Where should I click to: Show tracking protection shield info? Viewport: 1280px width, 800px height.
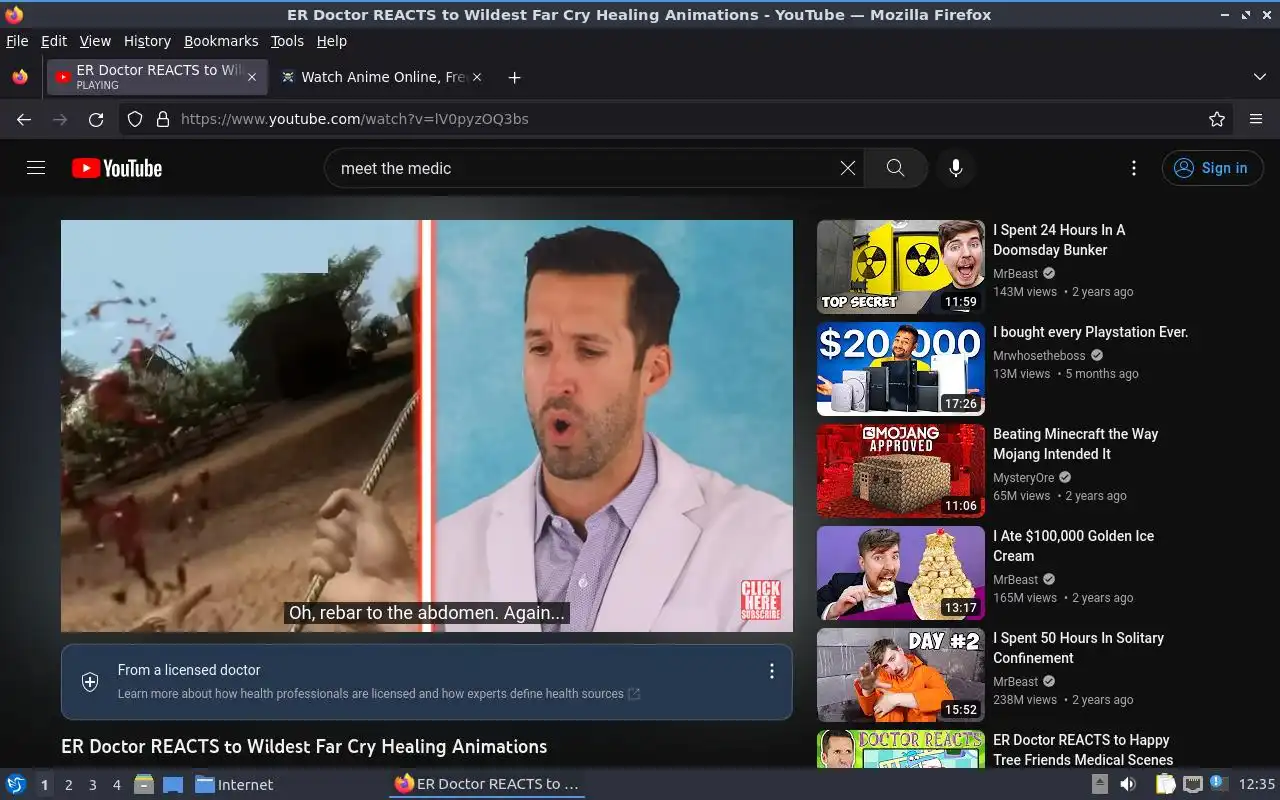pyautogui.click(x=136, y=119)
